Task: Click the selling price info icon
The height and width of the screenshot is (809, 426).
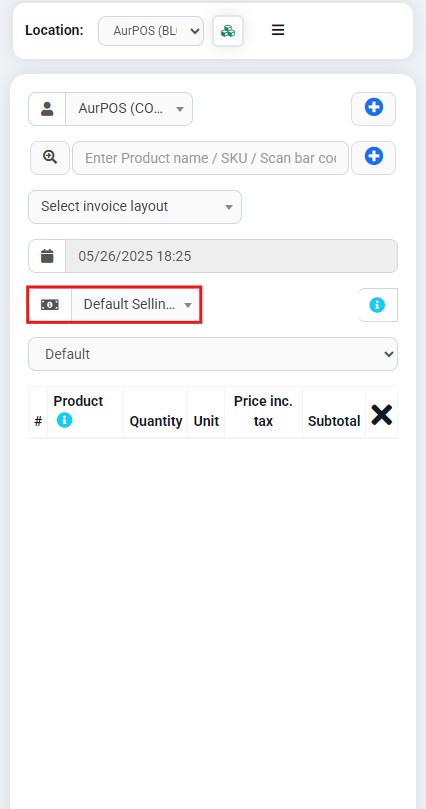Action: (377, 305)
